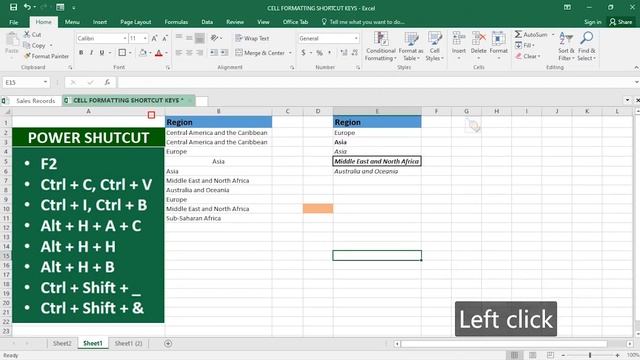Expand AutoSum dropdown arrow
Viewport: 640px width, 360px height.
(553, 35)
